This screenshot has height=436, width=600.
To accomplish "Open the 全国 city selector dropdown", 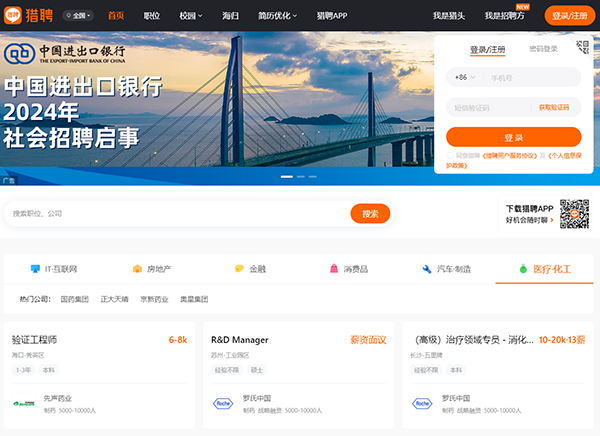I will (78, 16).
